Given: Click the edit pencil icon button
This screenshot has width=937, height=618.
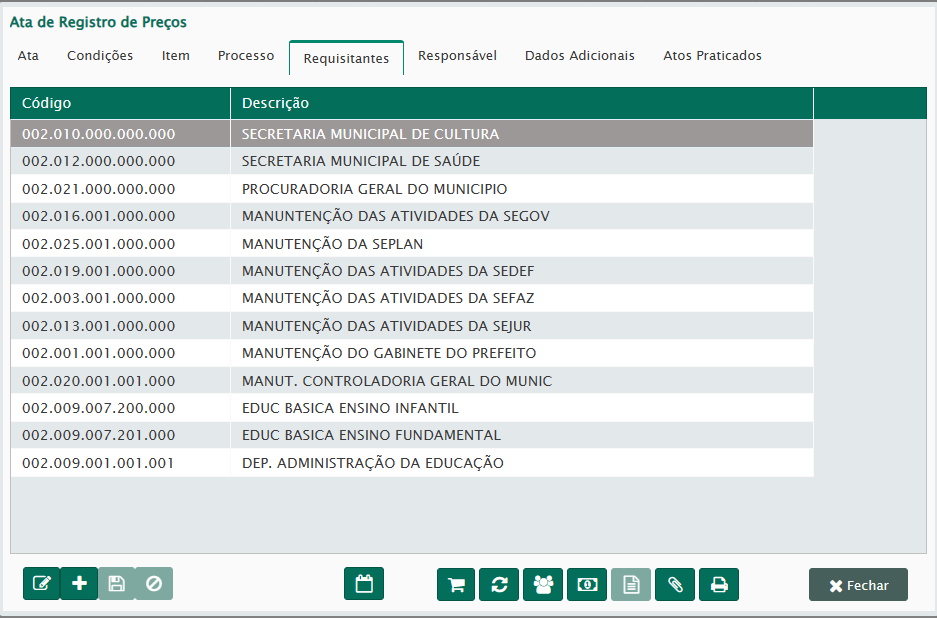Looking at the screenshot, I should (41, 584).
